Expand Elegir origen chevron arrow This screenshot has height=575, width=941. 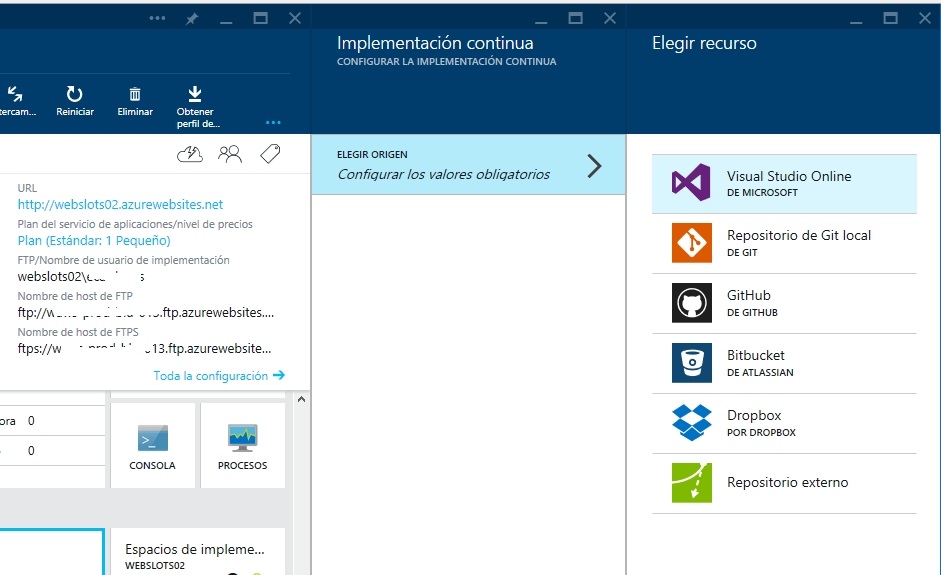click(594, 166)
